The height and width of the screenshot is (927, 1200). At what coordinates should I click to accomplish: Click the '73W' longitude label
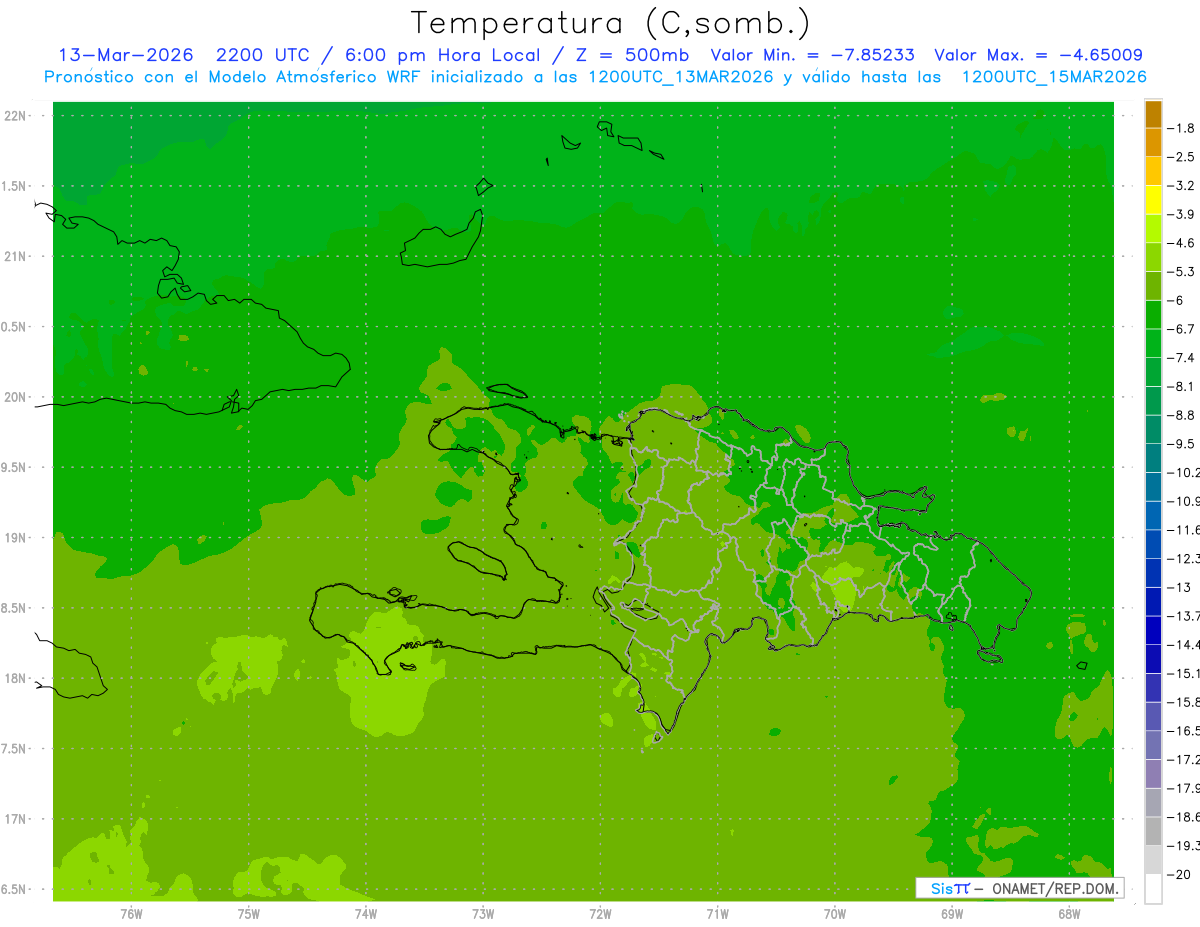483,913
